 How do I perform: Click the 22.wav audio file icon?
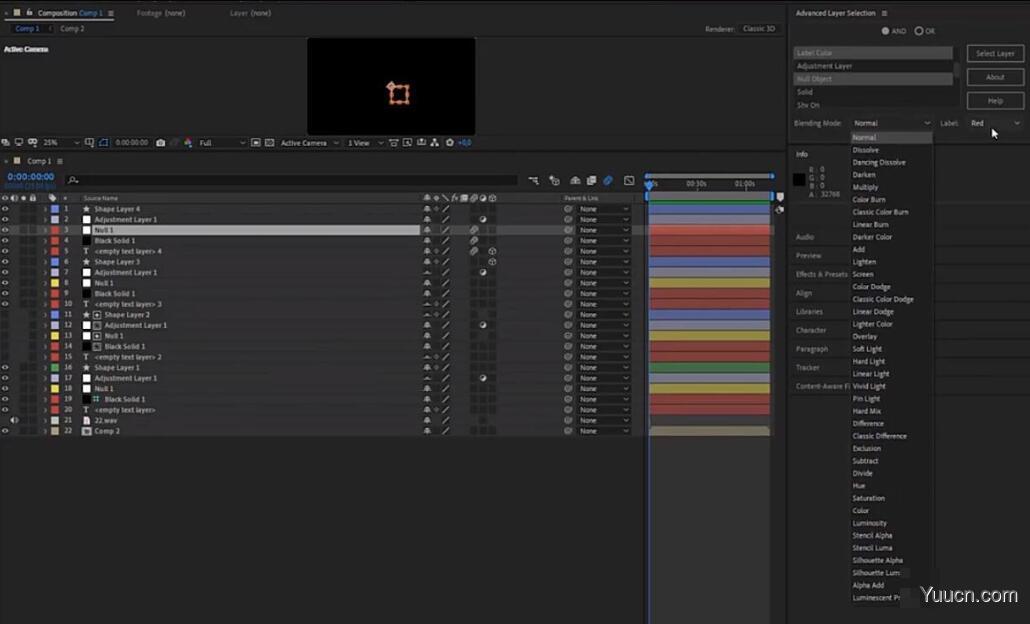86,420
